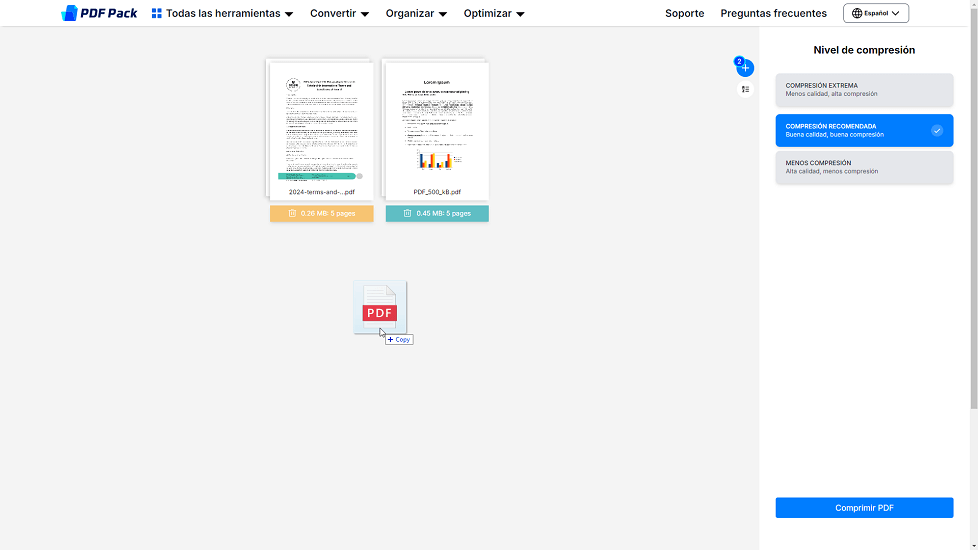Click the add more files plus icon

point(745,68)
